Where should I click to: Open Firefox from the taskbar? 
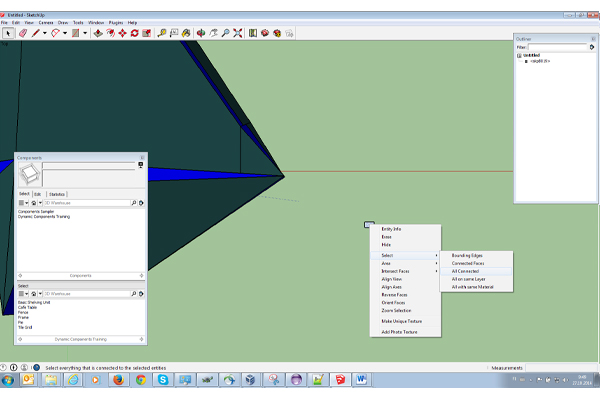point(117,380)
